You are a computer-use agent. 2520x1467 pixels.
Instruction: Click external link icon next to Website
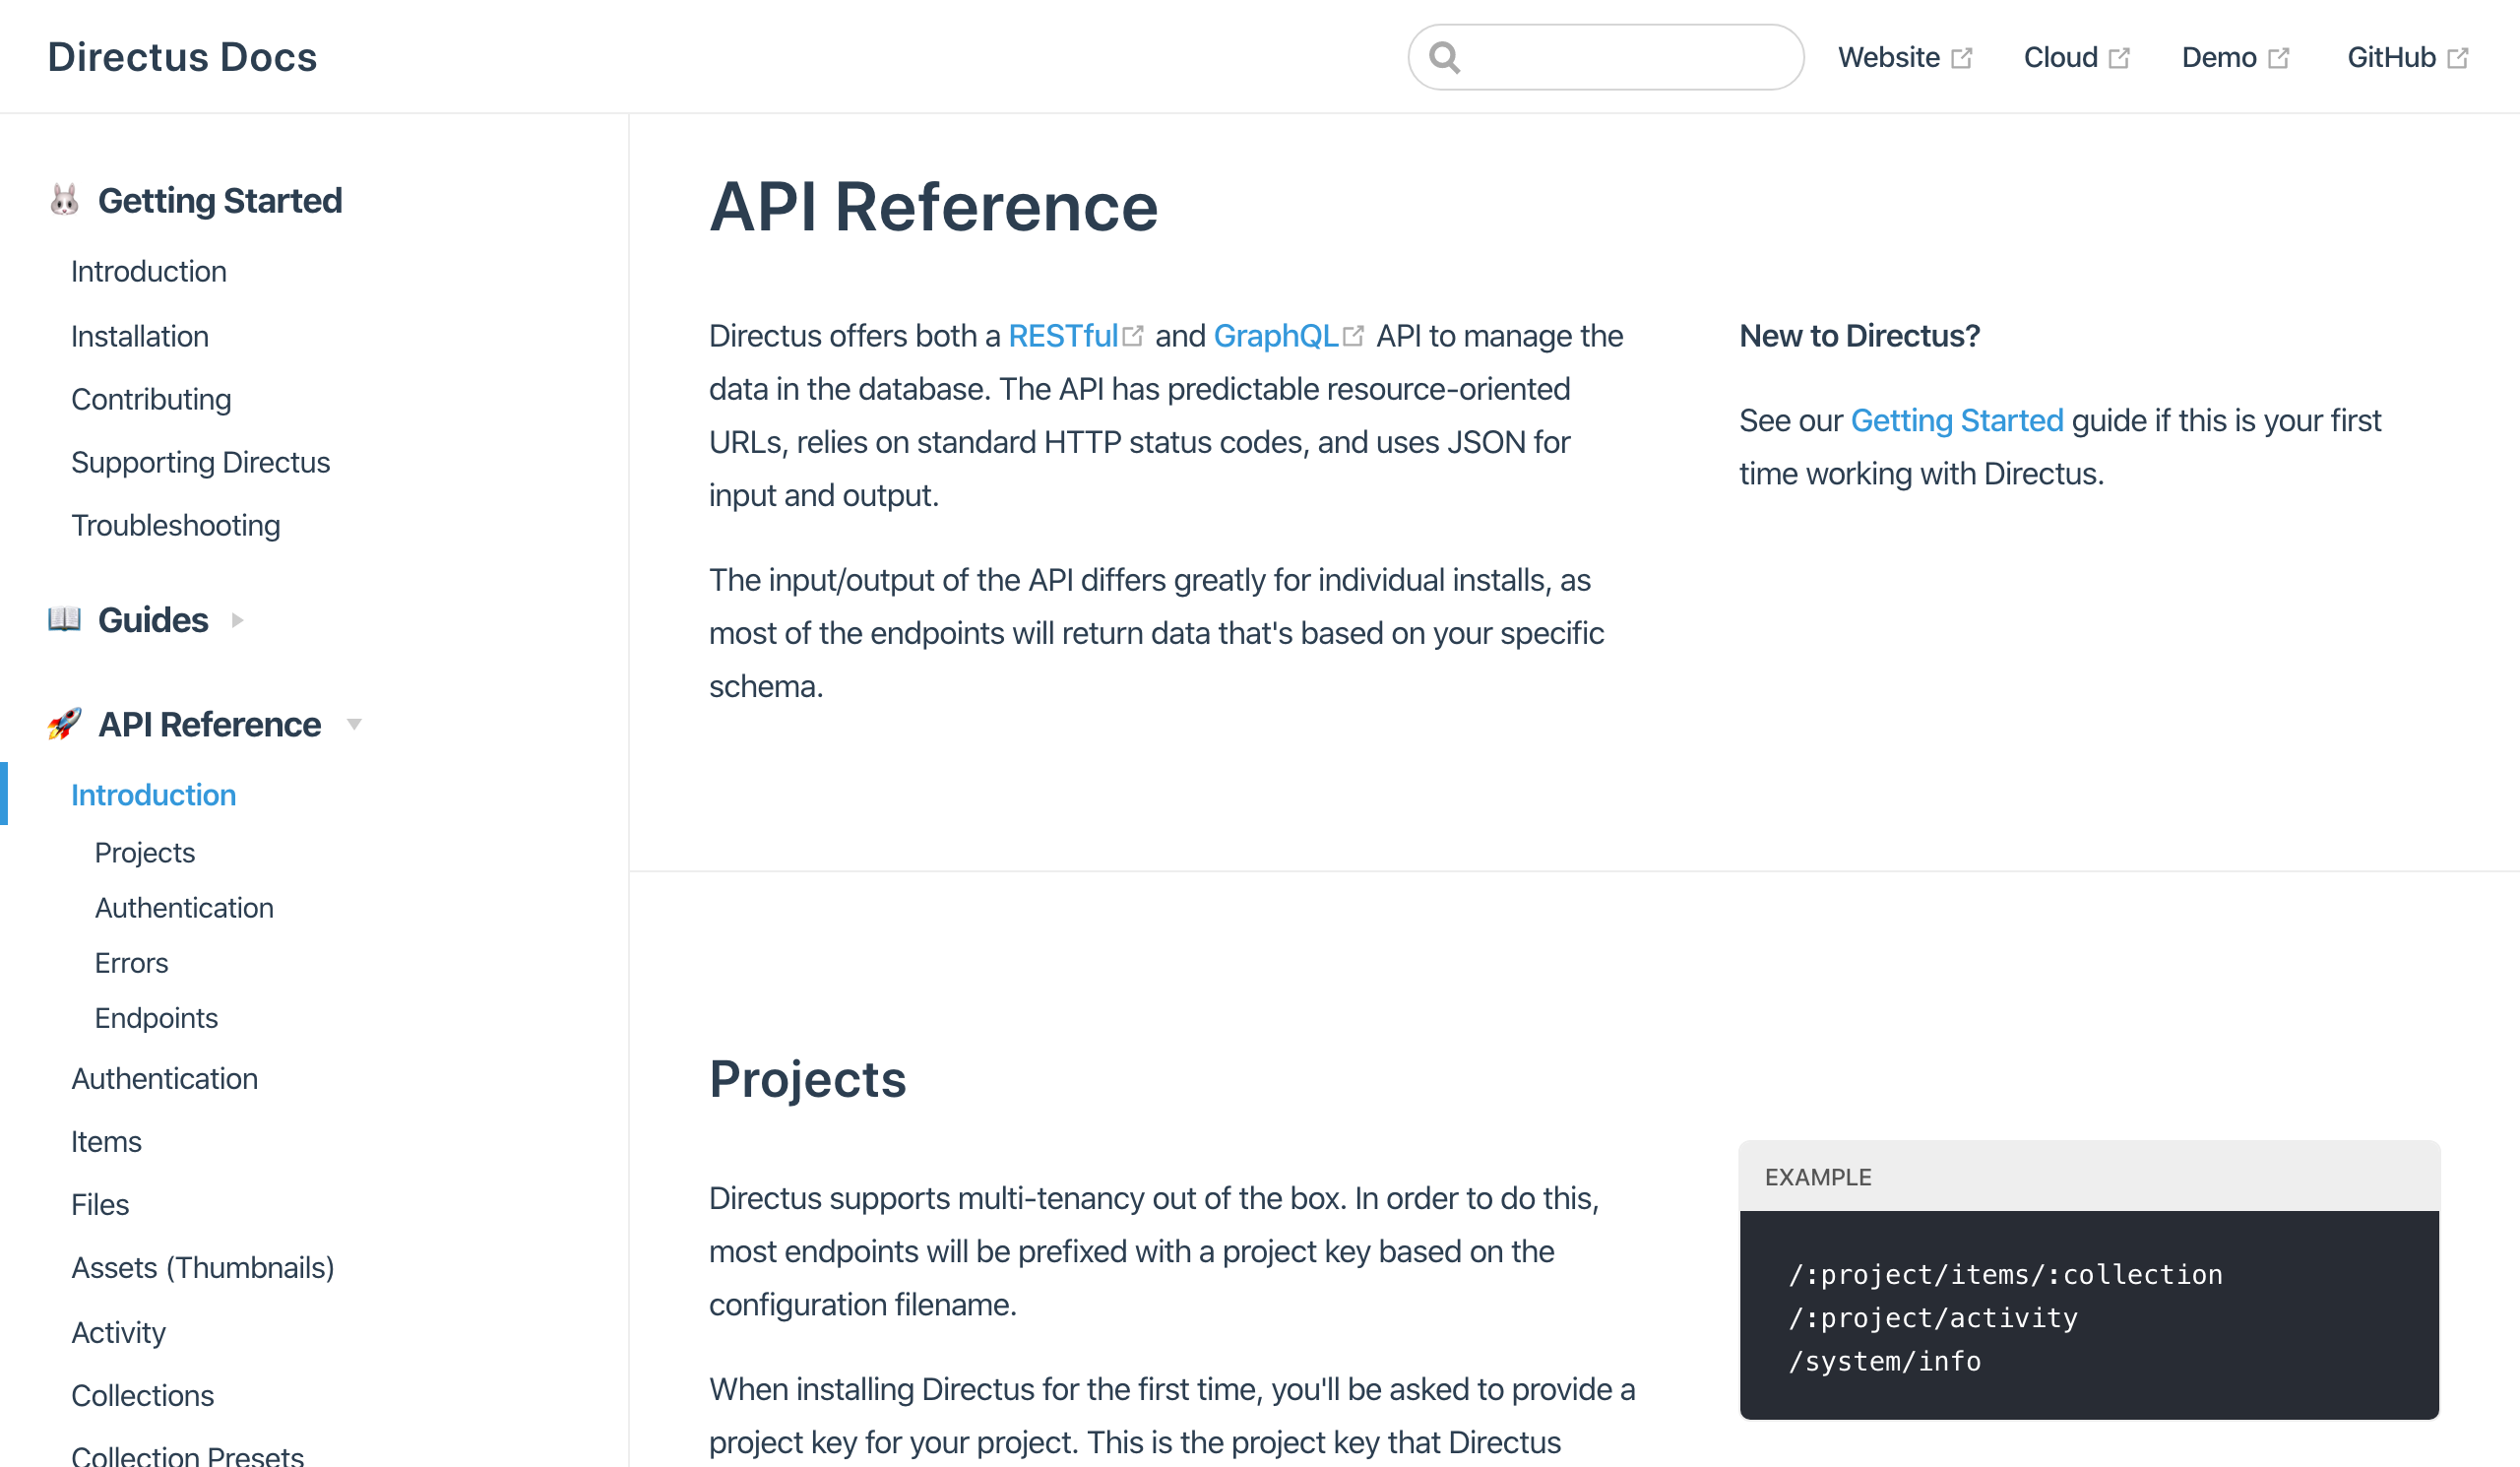pos(1961,58)
